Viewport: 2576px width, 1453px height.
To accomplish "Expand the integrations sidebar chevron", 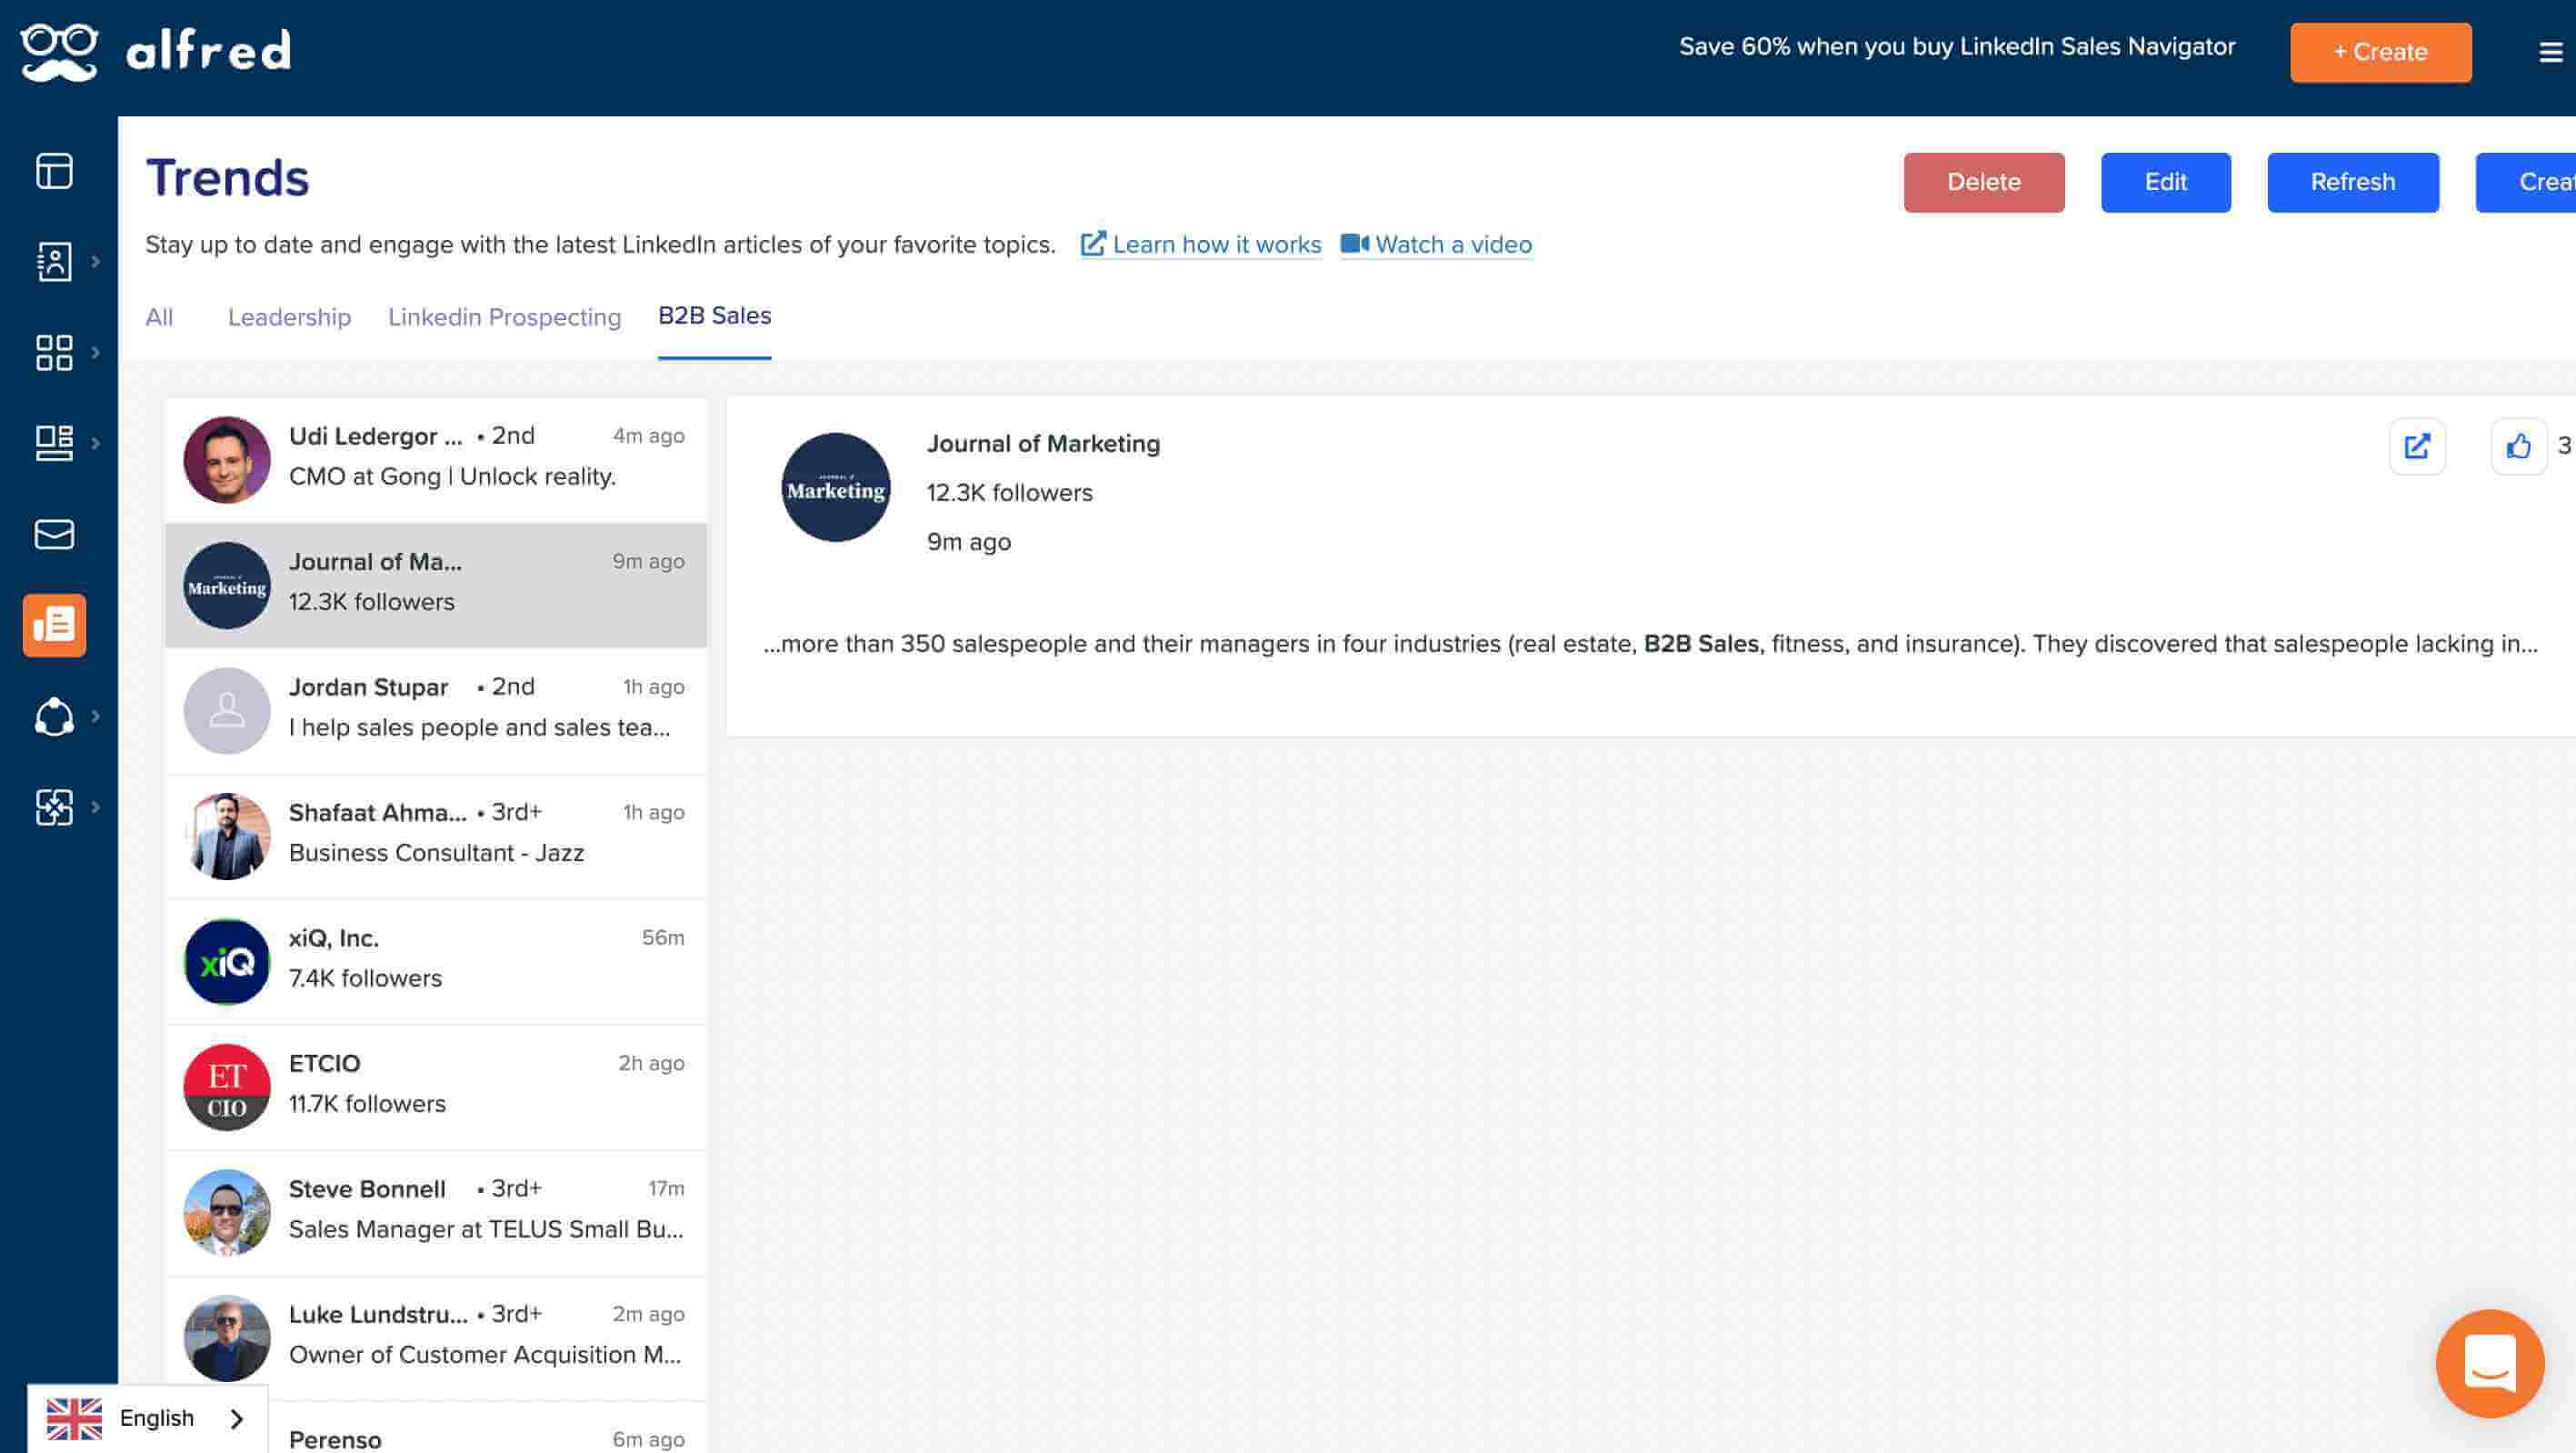I will click(x=96, y=807).
